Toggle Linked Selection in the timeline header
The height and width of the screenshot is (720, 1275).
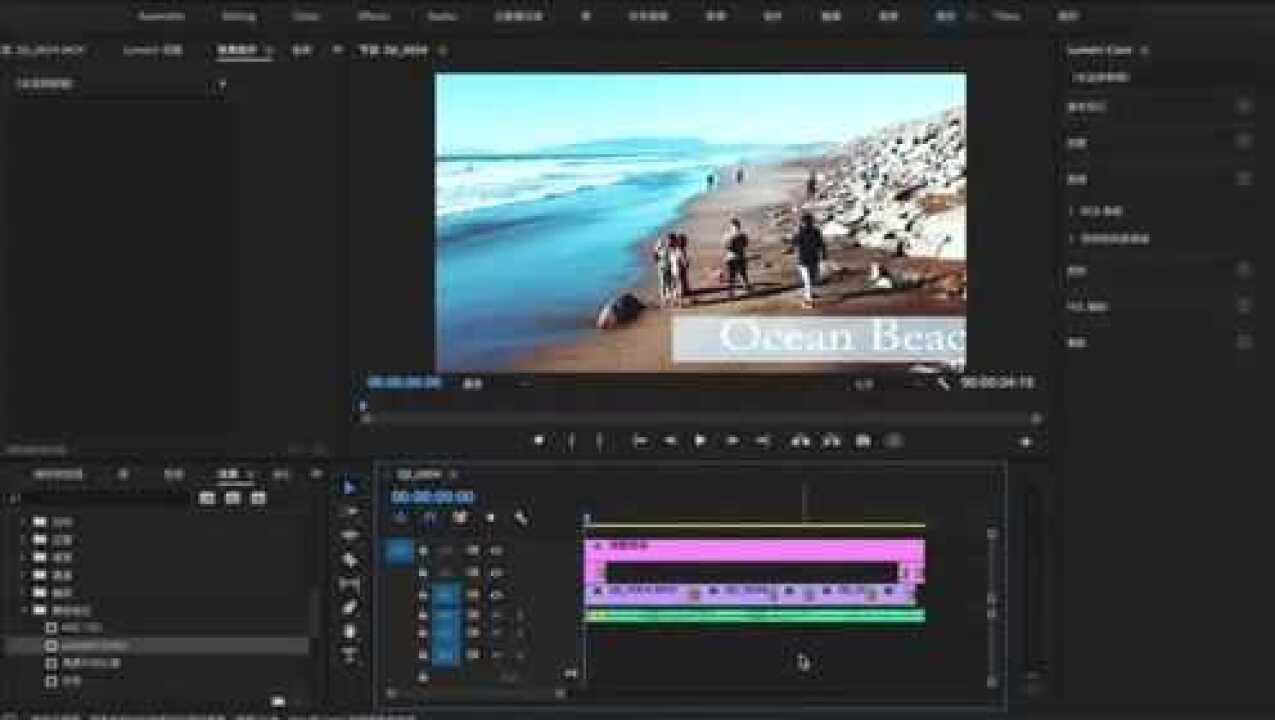pos(460,518)
